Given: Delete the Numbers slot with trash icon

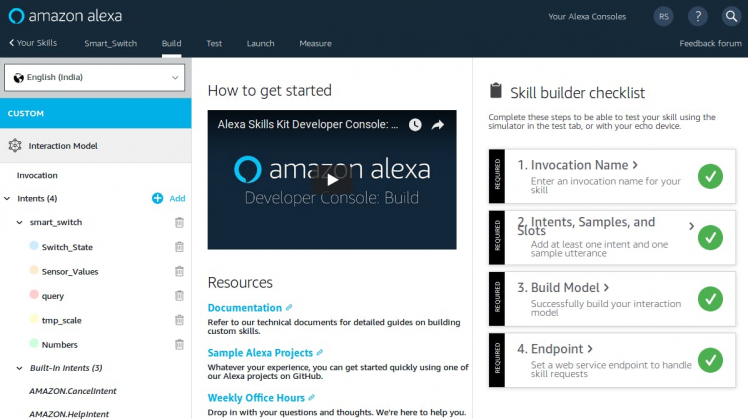Looking at the screenshot, I should [x=179, y=344].
